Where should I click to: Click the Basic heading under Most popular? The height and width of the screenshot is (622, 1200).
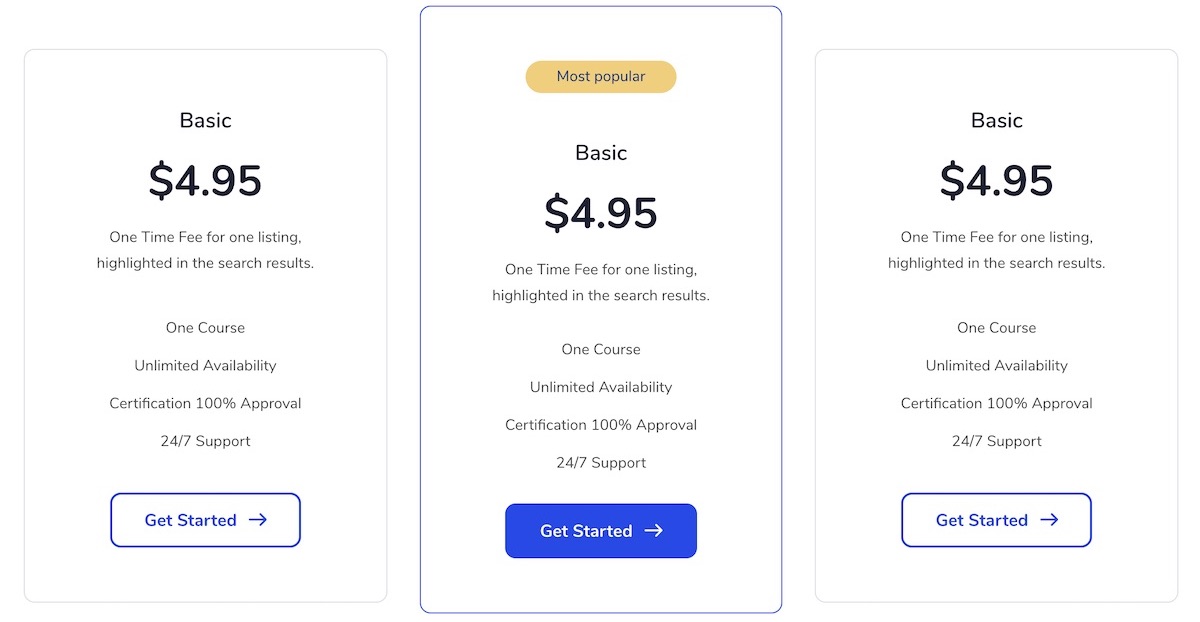[601, 153]
